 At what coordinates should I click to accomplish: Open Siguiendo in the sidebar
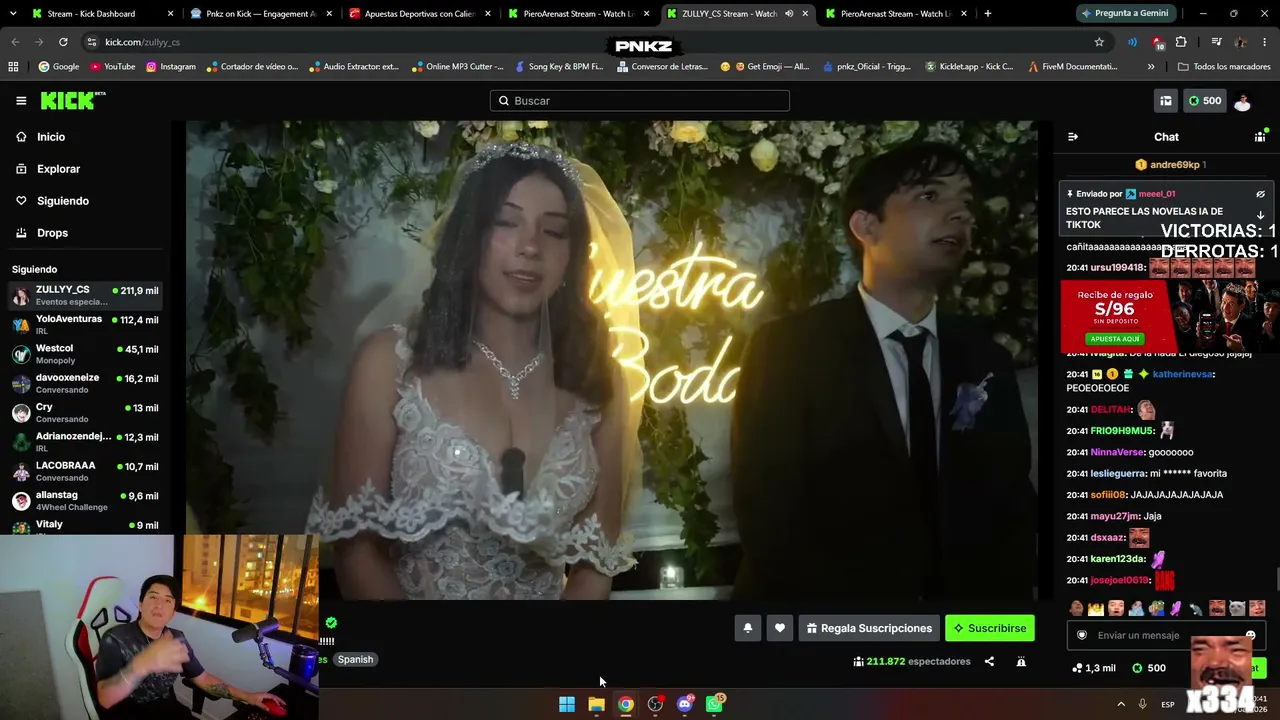point(63,201)
